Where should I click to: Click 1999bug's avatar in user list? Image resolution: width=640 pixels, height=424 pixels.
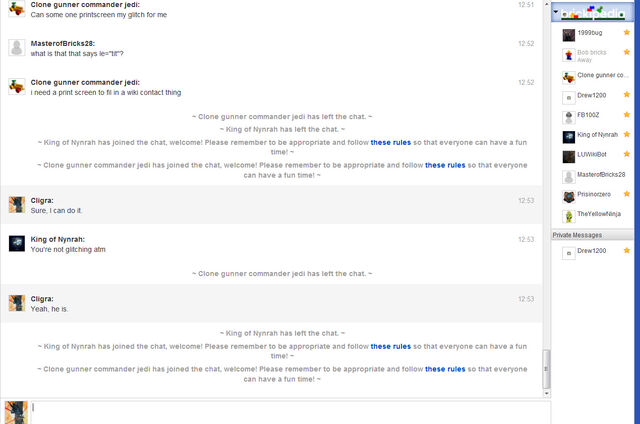(569, 35)
